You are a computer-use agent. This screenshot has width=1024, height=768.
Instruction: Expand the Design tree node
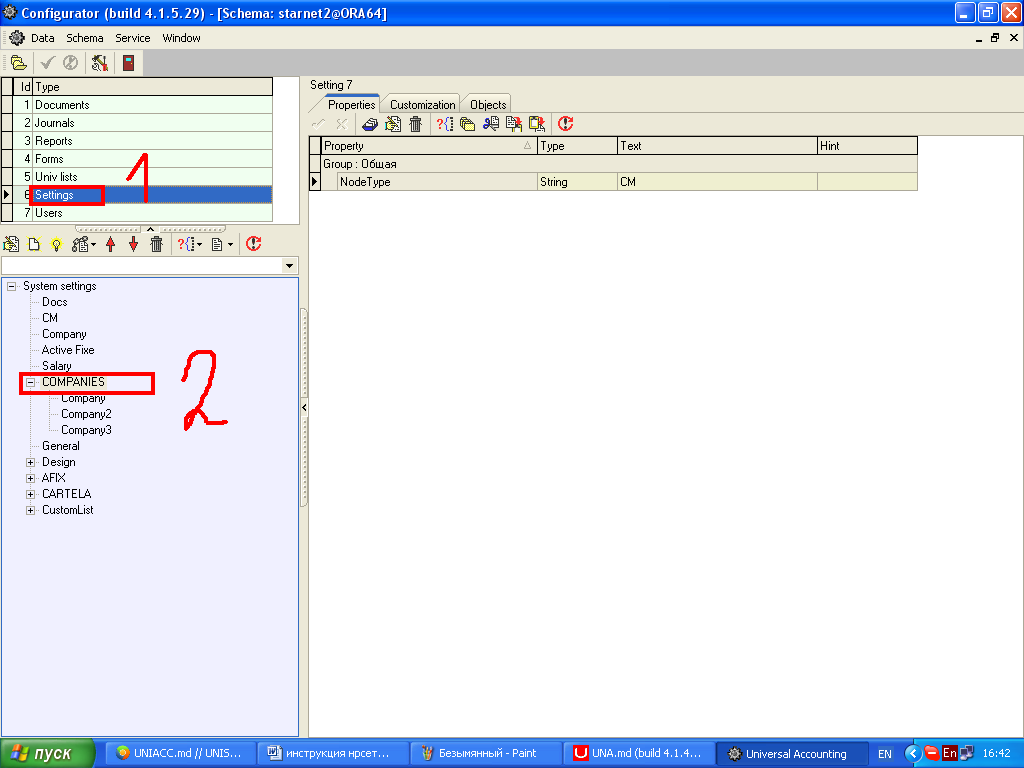30,462
